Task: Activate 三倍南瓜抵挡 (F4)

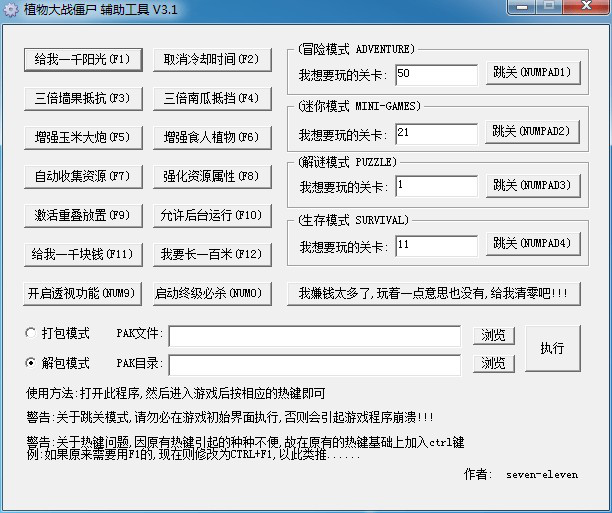Action: click(212, 99)
